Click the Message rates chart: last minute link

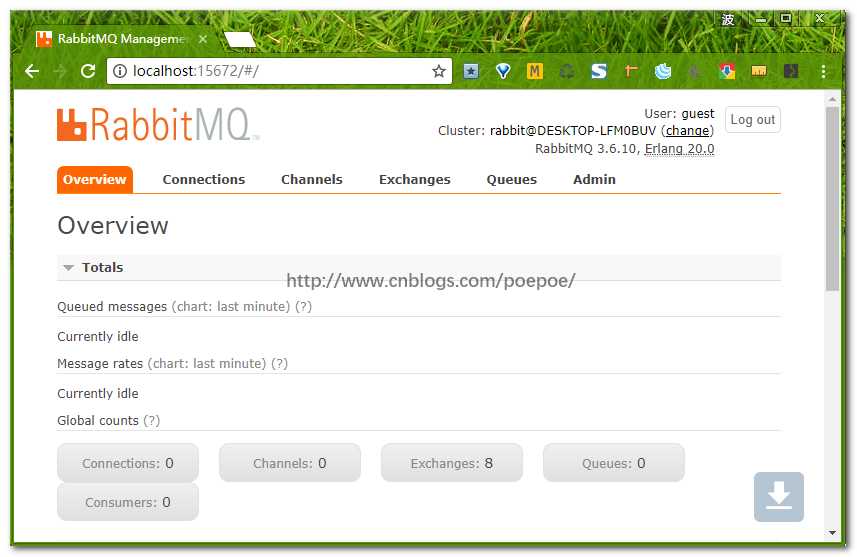(207, 363)
